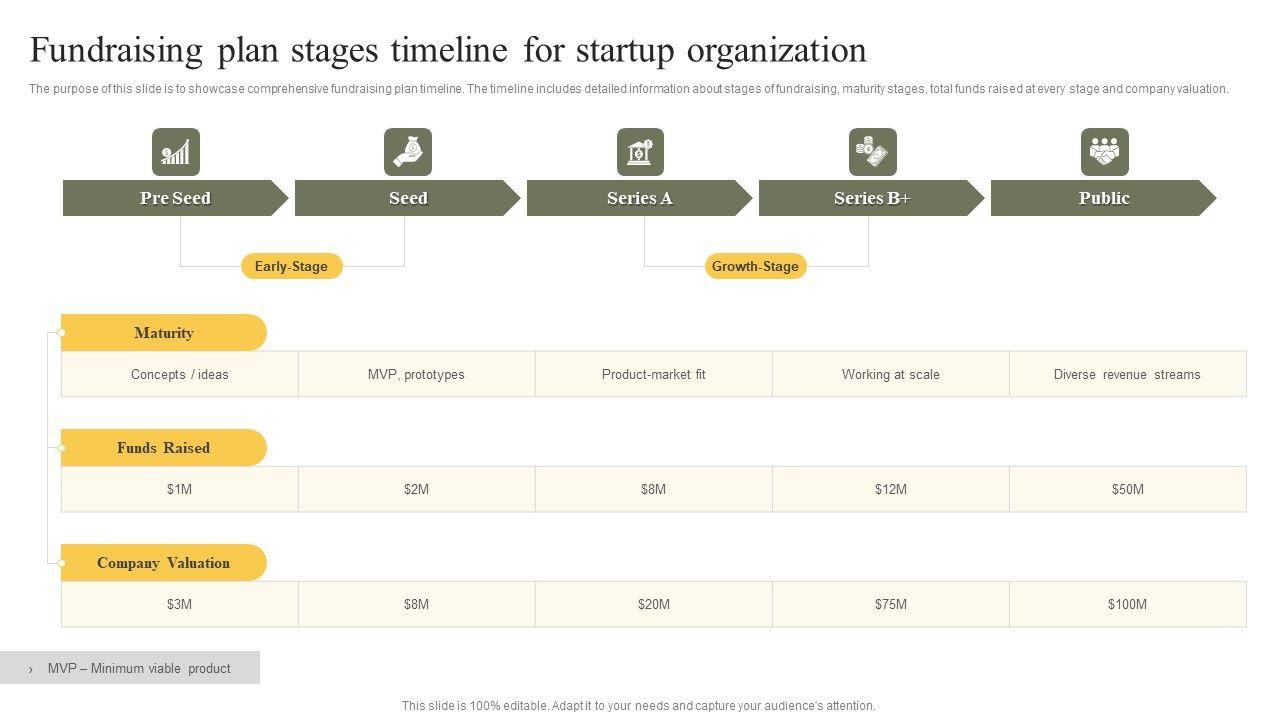Click the cash and coins icon
The width and height of the screenshot is (1280, 720).
(x=872, y=152)
